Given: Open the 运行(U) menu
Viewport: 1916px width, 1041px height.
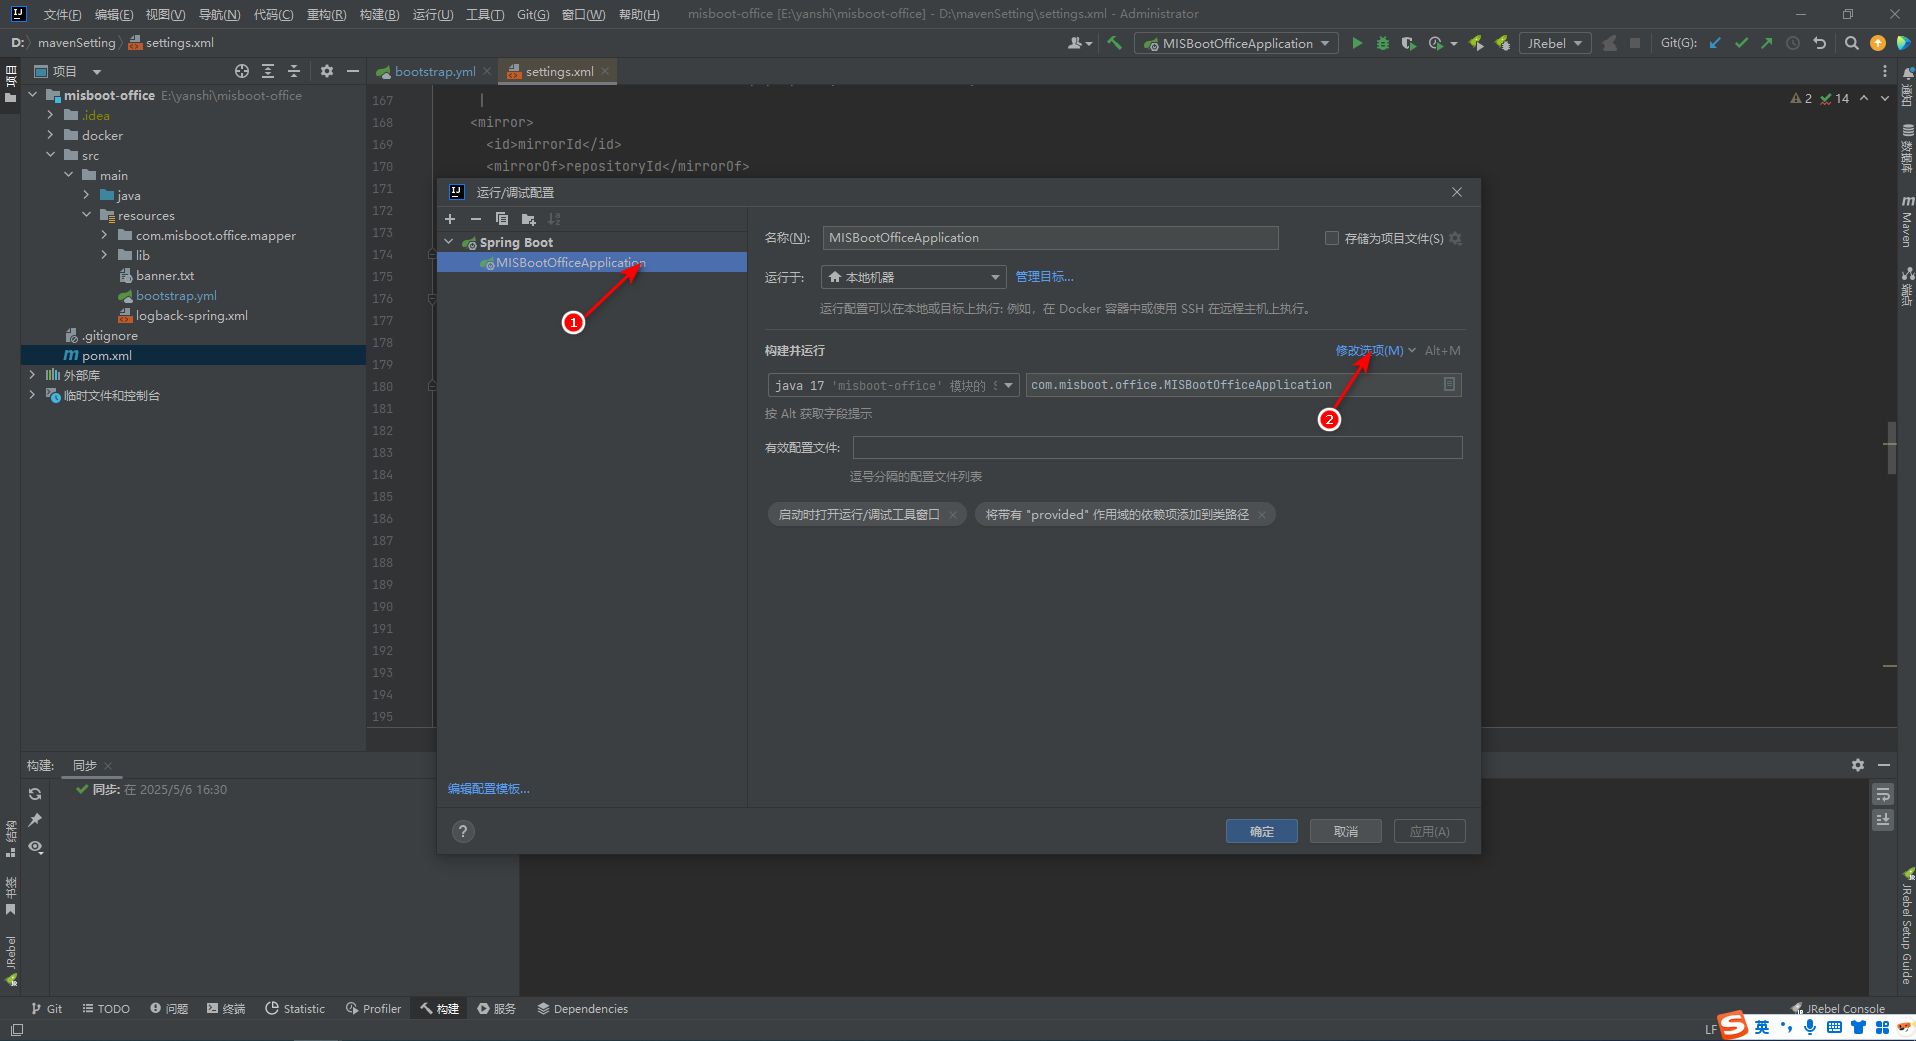Looking at the screenshot, I should (432, 14).
